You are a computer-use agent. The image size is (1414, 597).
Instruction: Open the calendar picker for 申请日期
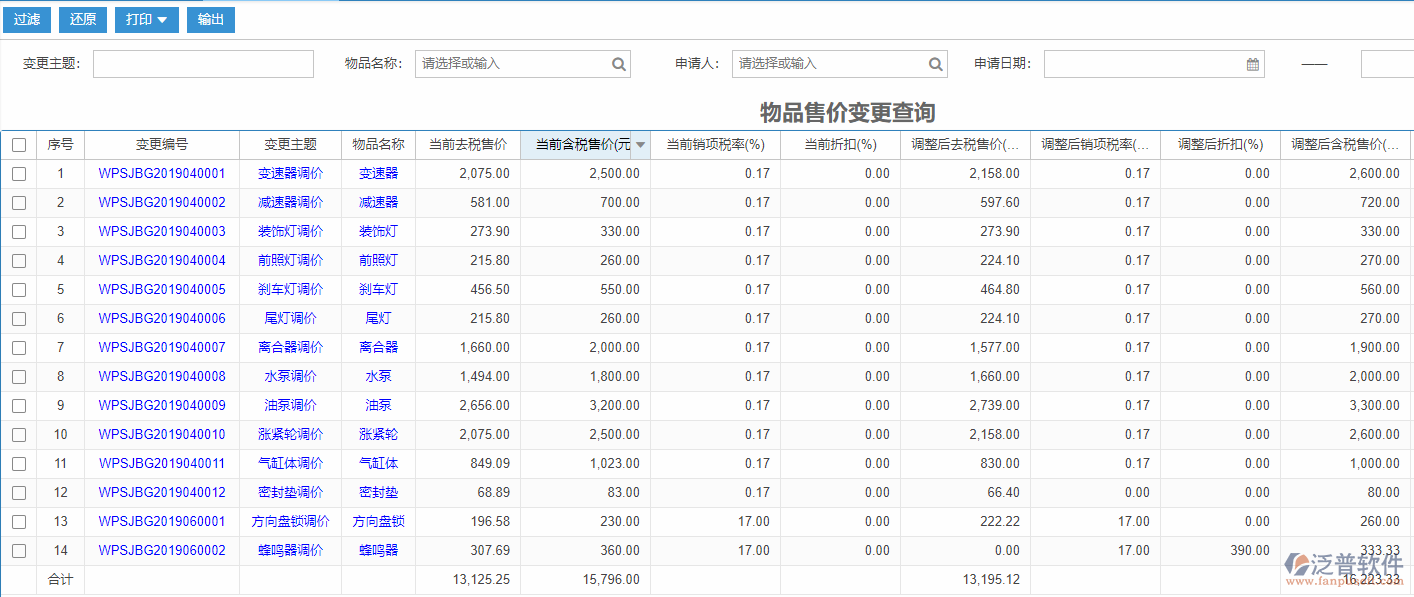click(1253, 63)
